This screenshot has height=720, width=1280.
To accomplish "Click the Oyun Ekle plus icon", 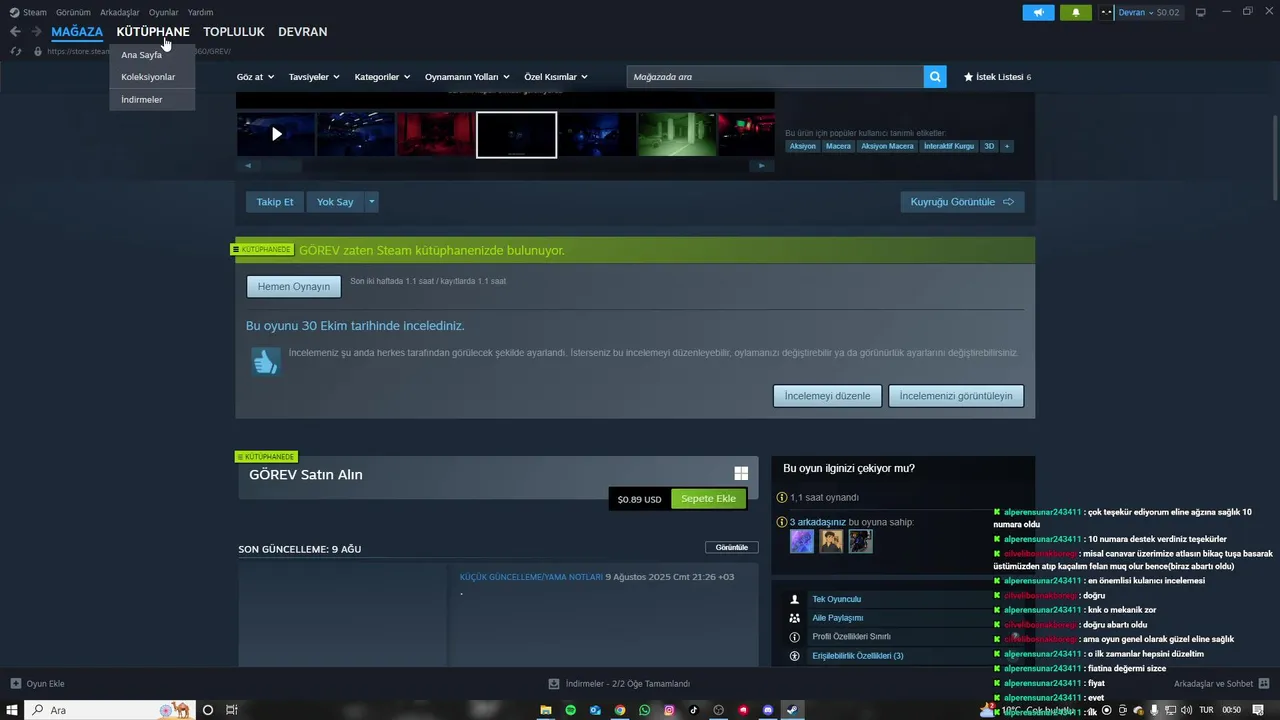I will pos(16,684).
